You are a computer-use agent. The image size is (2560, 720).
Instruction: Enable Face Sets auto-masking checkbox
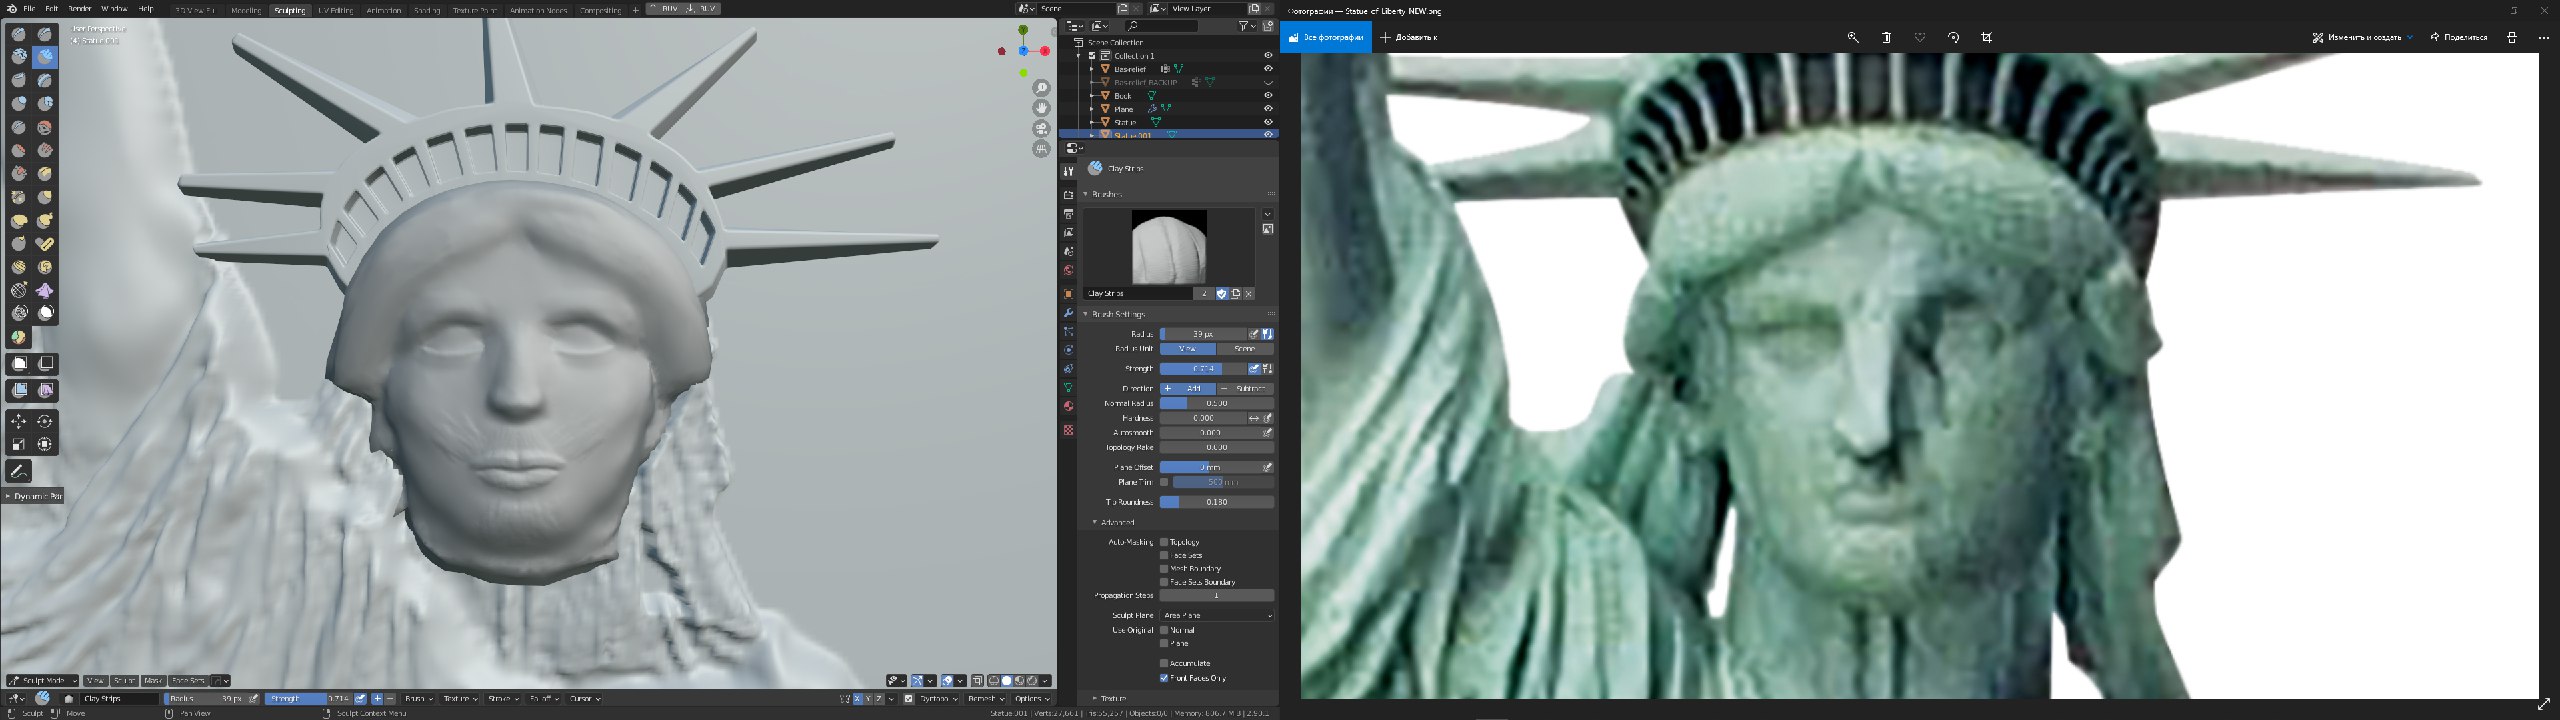click(x=1164, y=555)
